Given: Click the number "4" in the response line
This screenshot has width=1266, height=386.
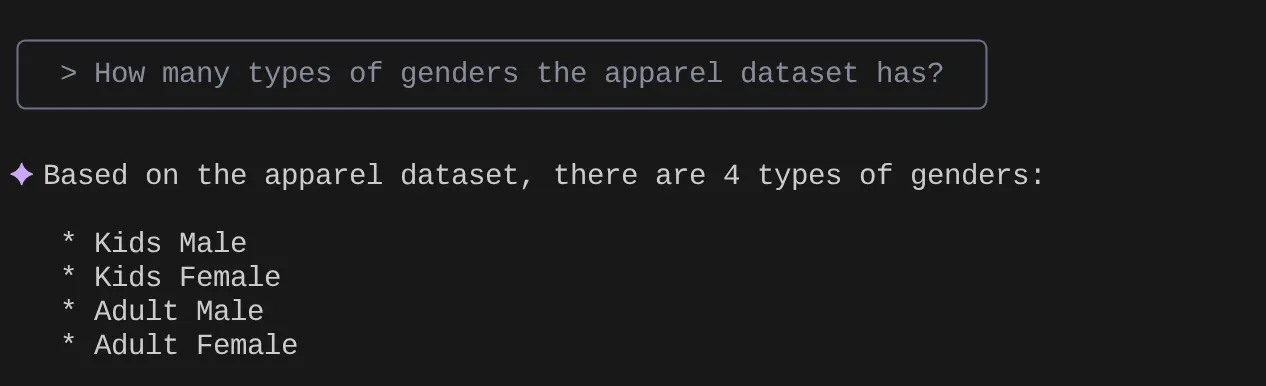Looking at the screenshot, I should 731,176.
